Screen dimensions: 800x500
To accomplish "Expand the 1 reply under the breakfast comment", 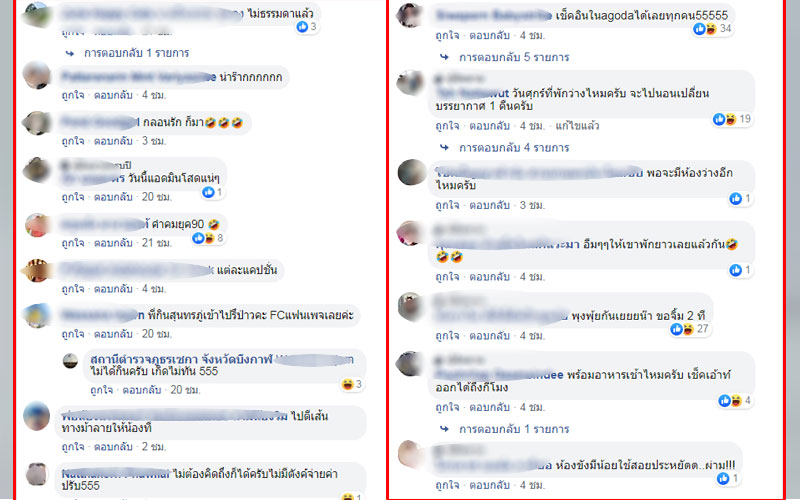I will pos(513,429).
